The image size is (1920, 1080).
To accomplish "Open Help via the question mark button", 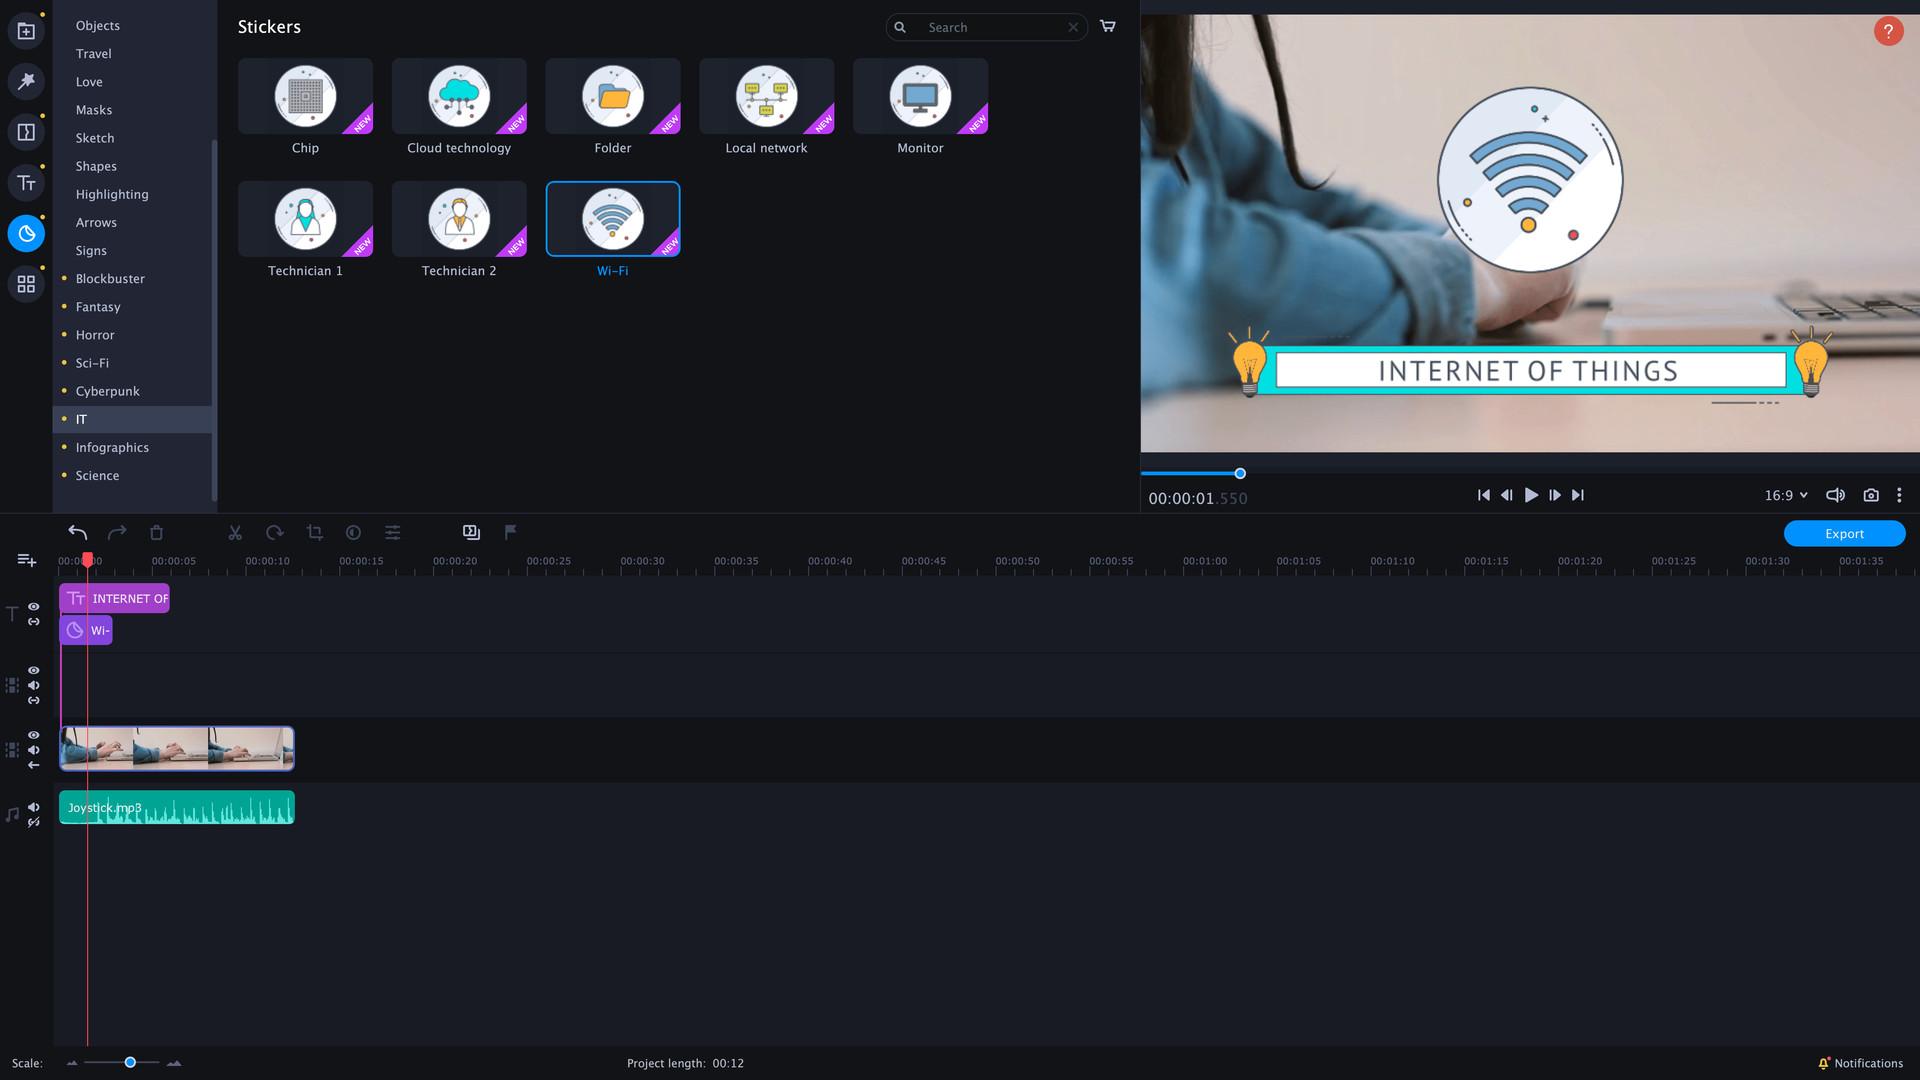I will (1887, 31).
